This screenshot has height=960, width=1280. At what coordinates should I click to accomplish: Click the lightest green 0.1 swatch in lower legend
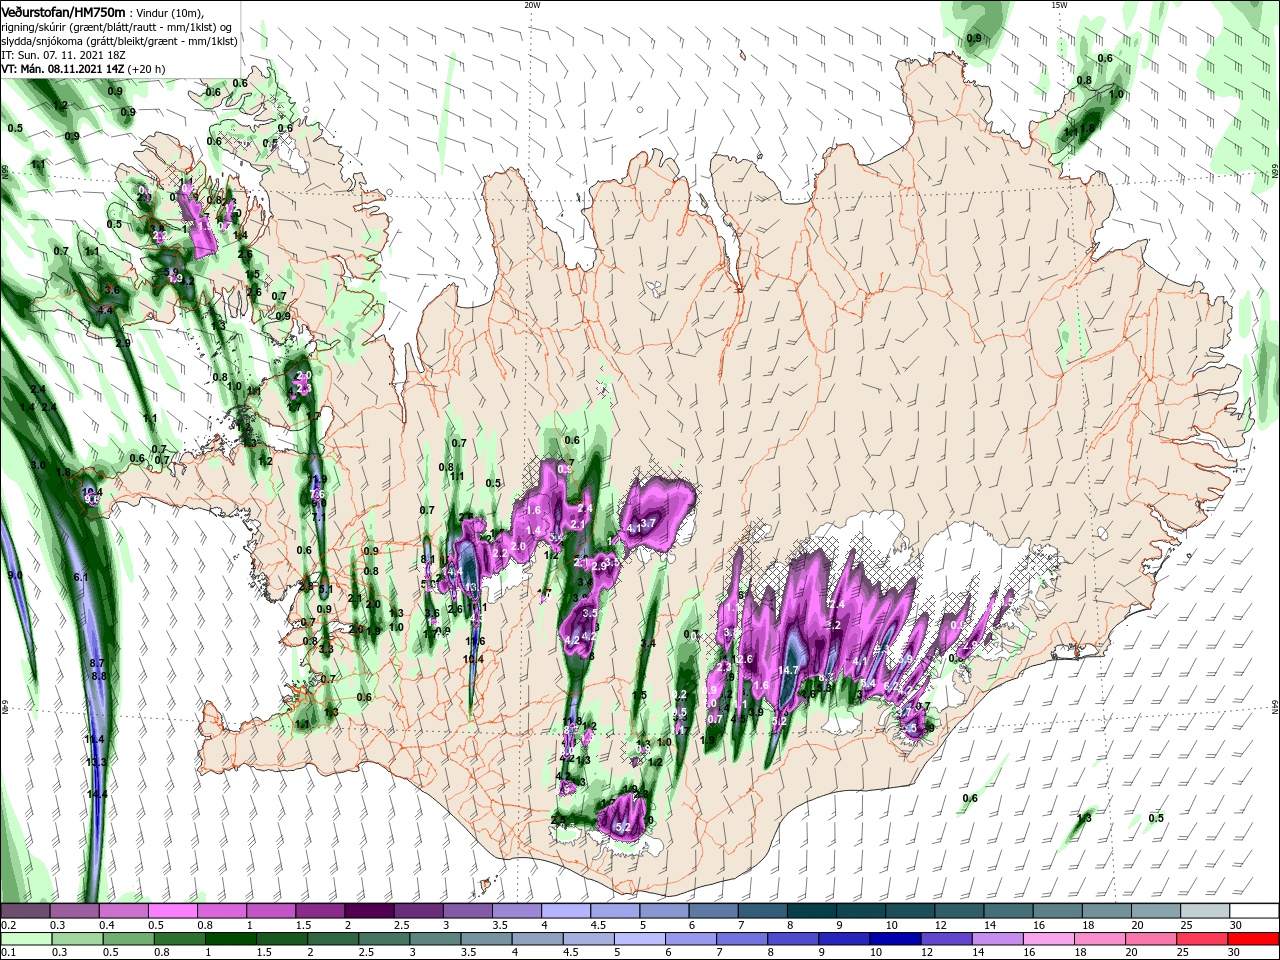[25, 938]
